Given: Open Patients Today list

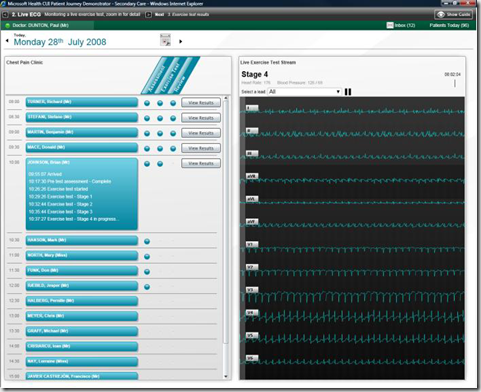Looking at the screenshot, I should pos(449,25).
